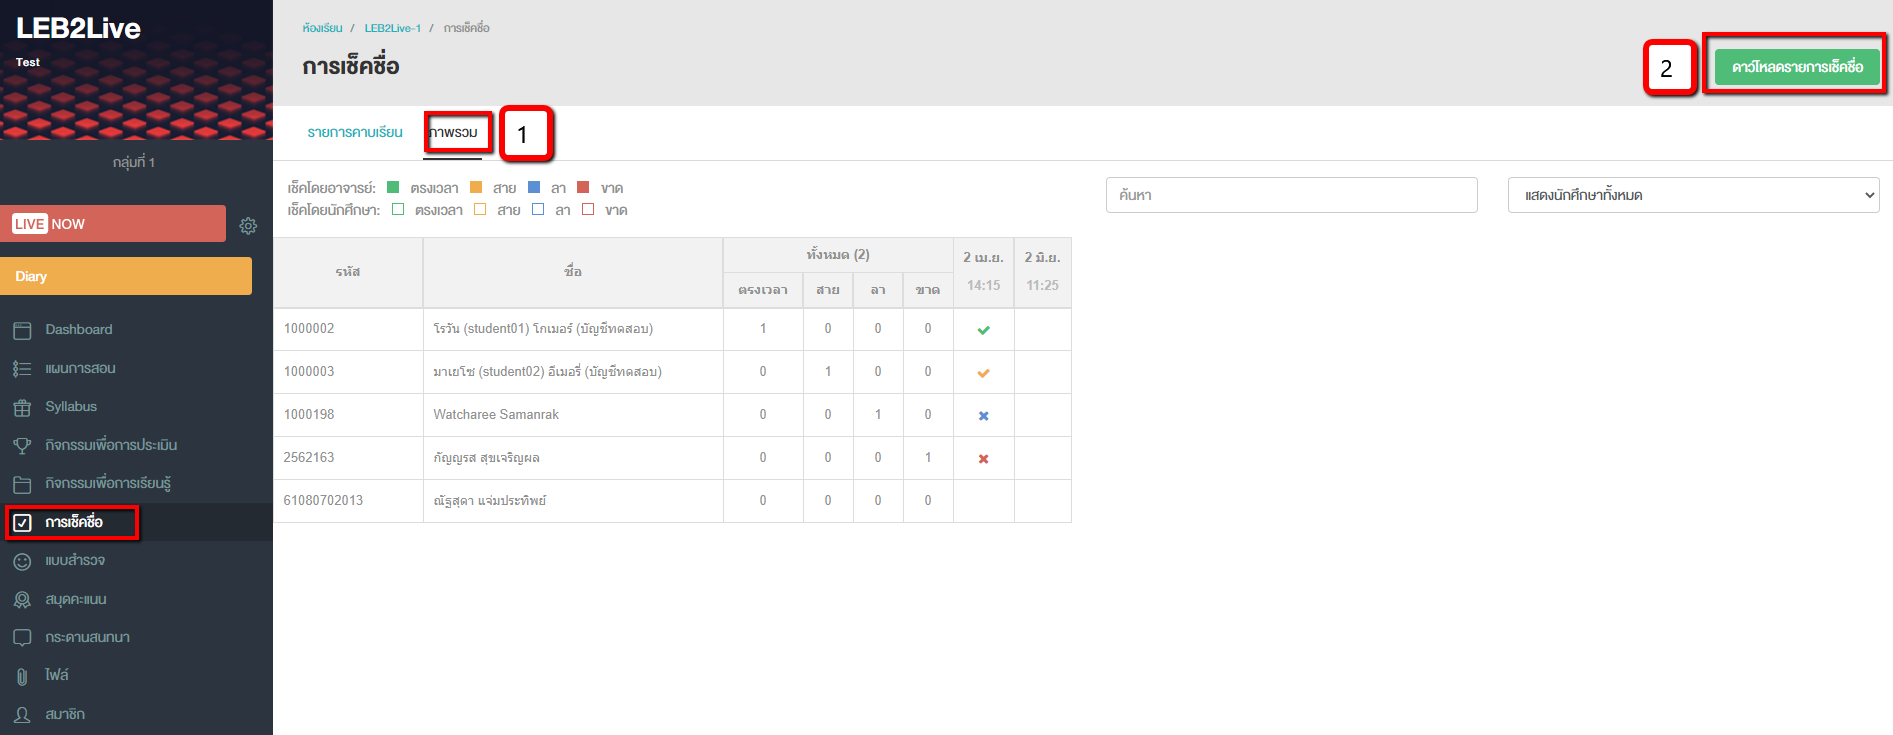Screen dimensions: 1893x735
Task: Click the LEB2Live logo title
Action: pyautogui.click(x=78, y=28)
